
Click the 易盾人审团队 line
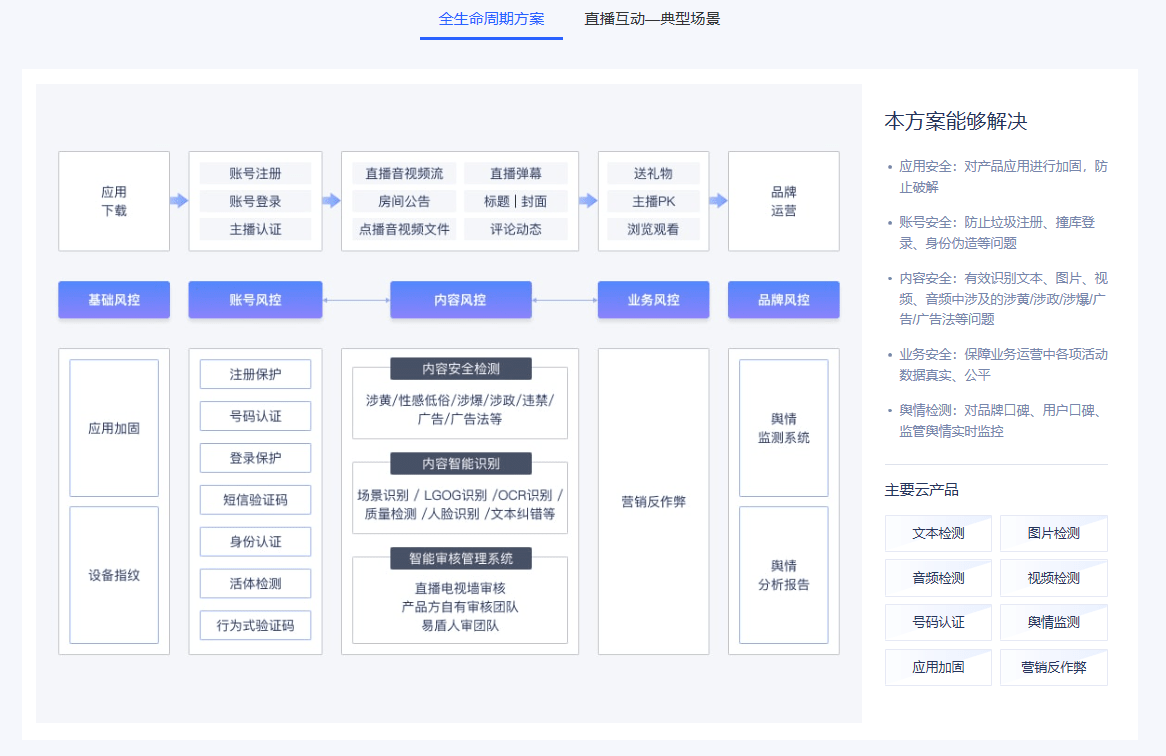click(x=460, y=625)
